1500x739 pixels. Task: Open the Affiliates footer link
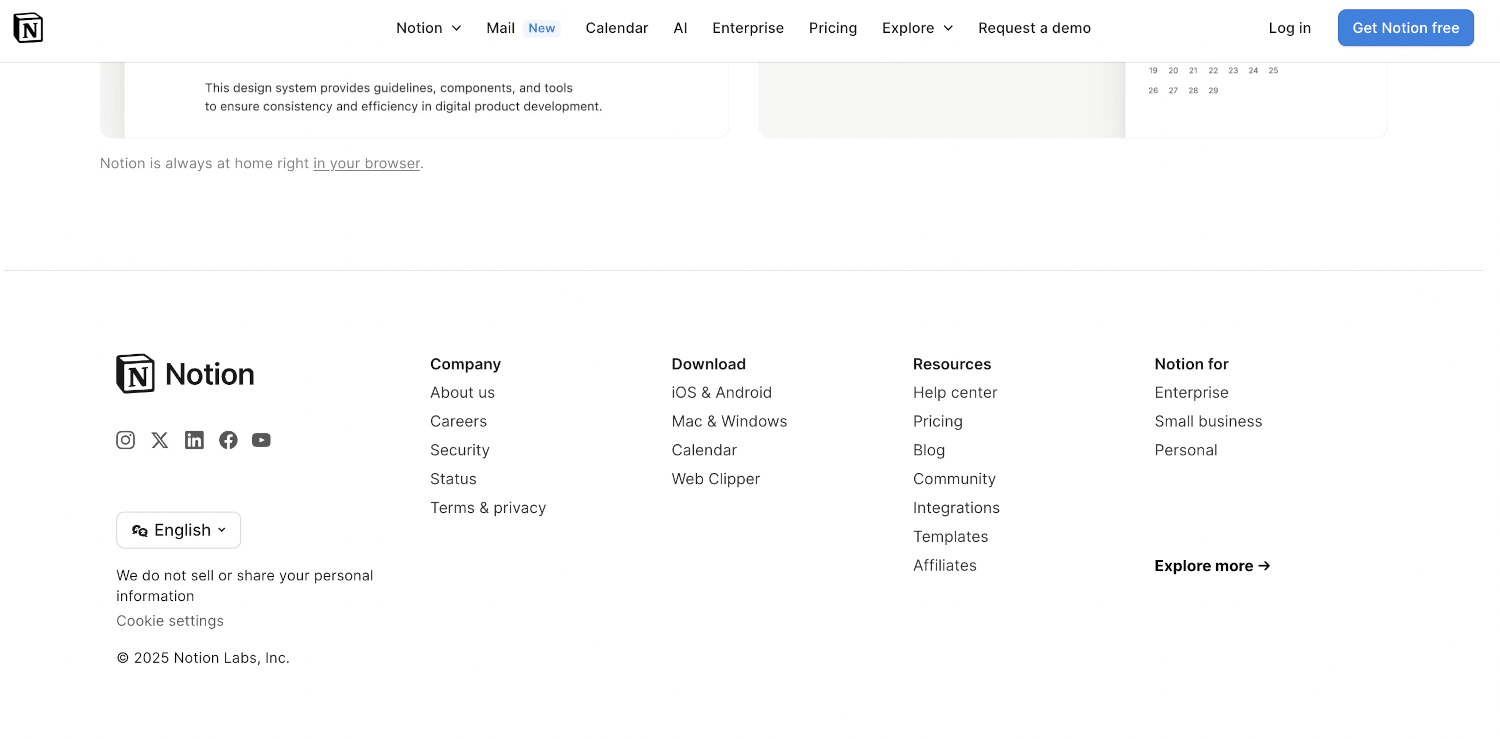click(945, 566)
